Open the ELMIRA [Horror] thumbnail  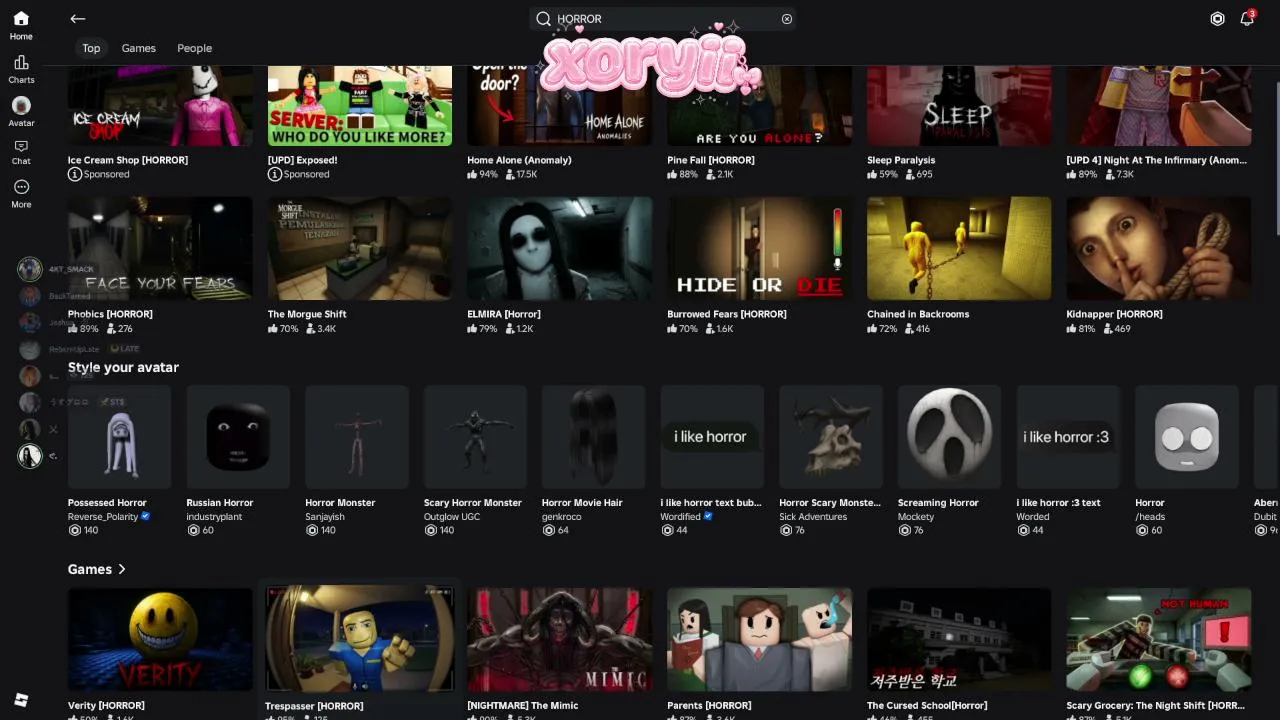(560, 248)
